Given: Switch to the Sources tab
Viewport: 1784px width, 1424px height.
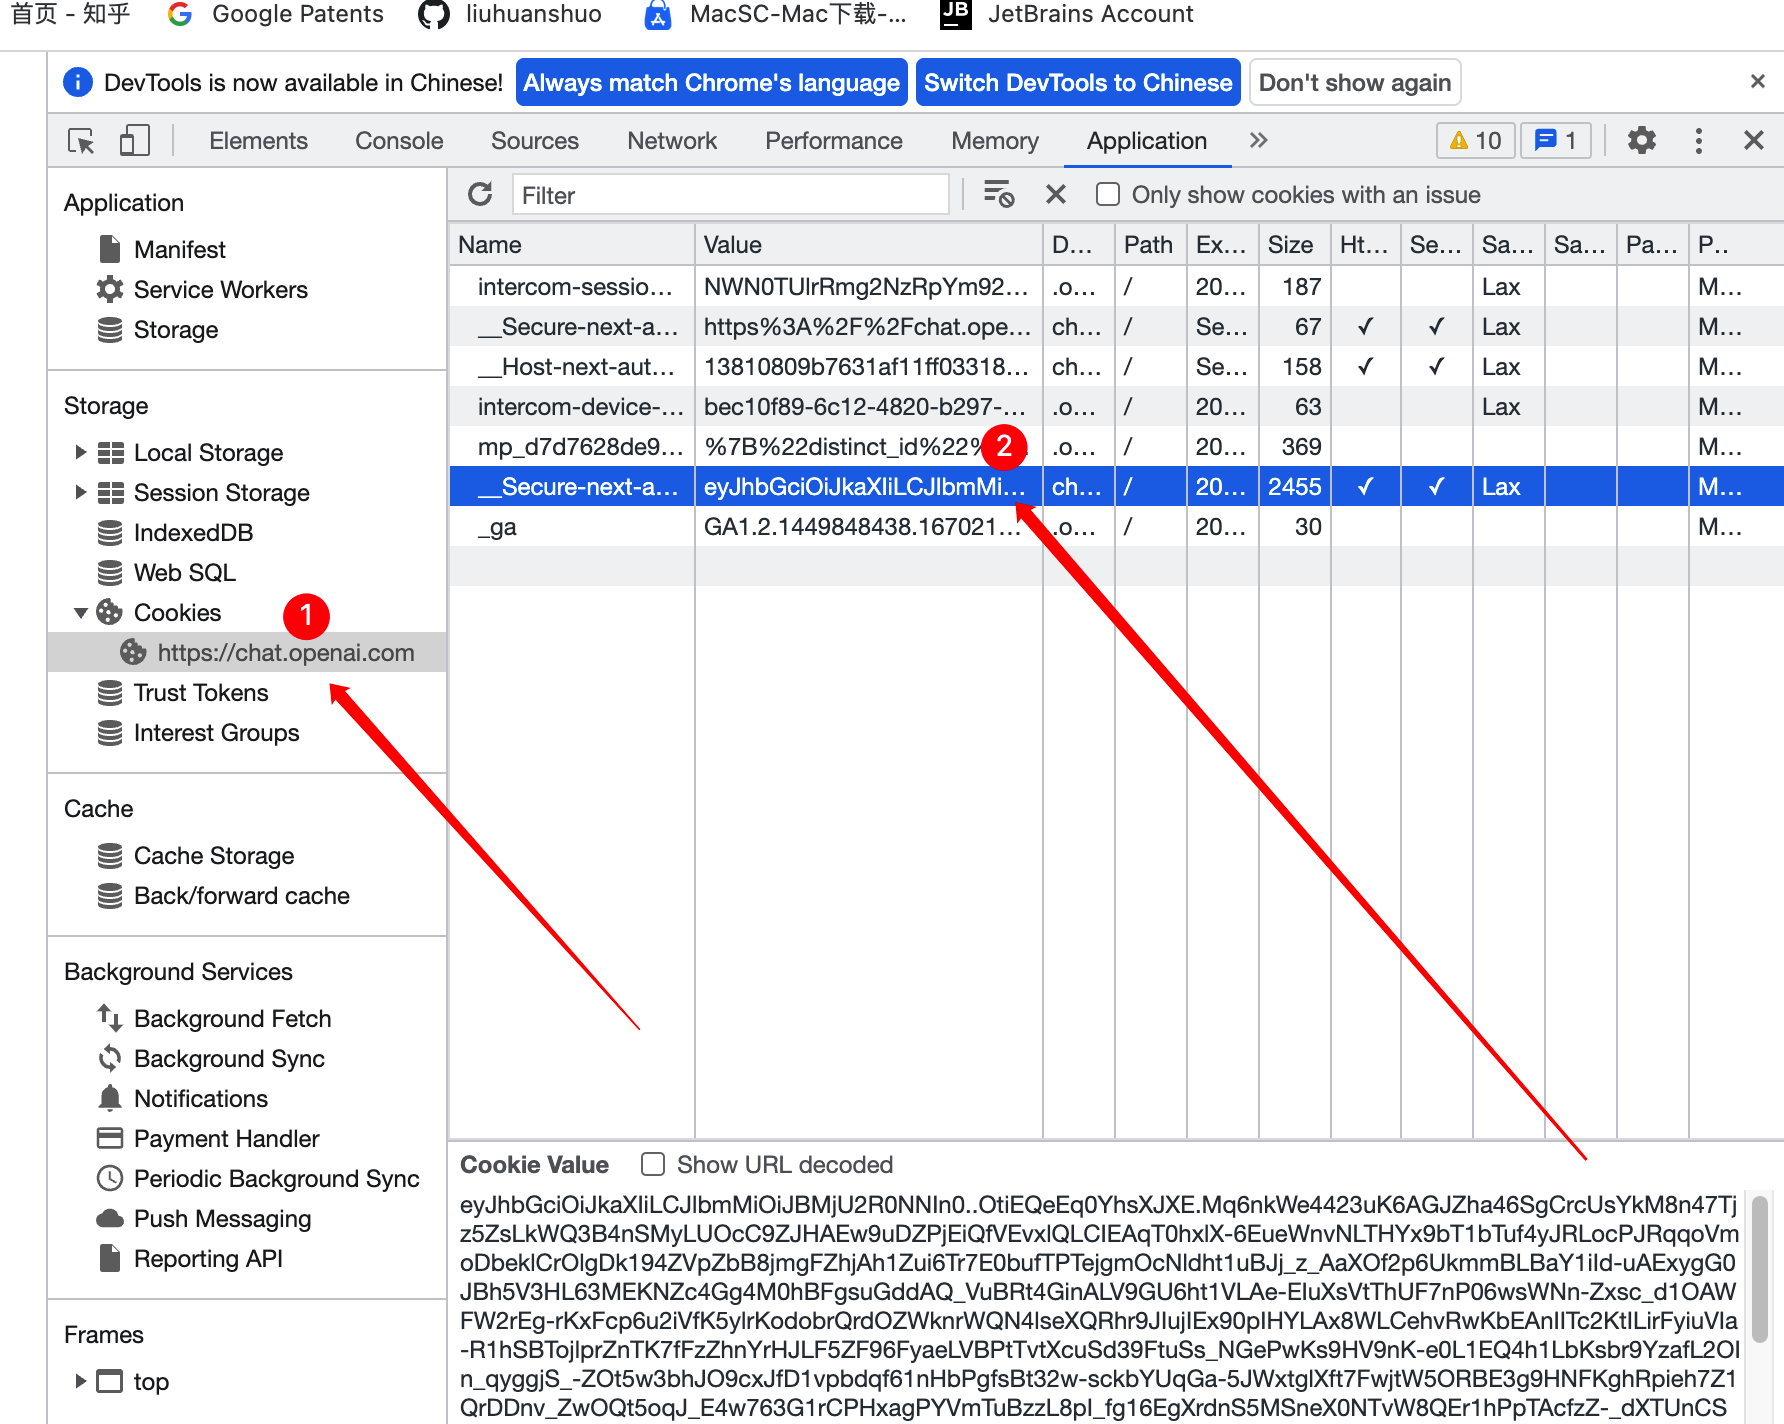Looking at the screenshot, I should [x=534, y=141].
